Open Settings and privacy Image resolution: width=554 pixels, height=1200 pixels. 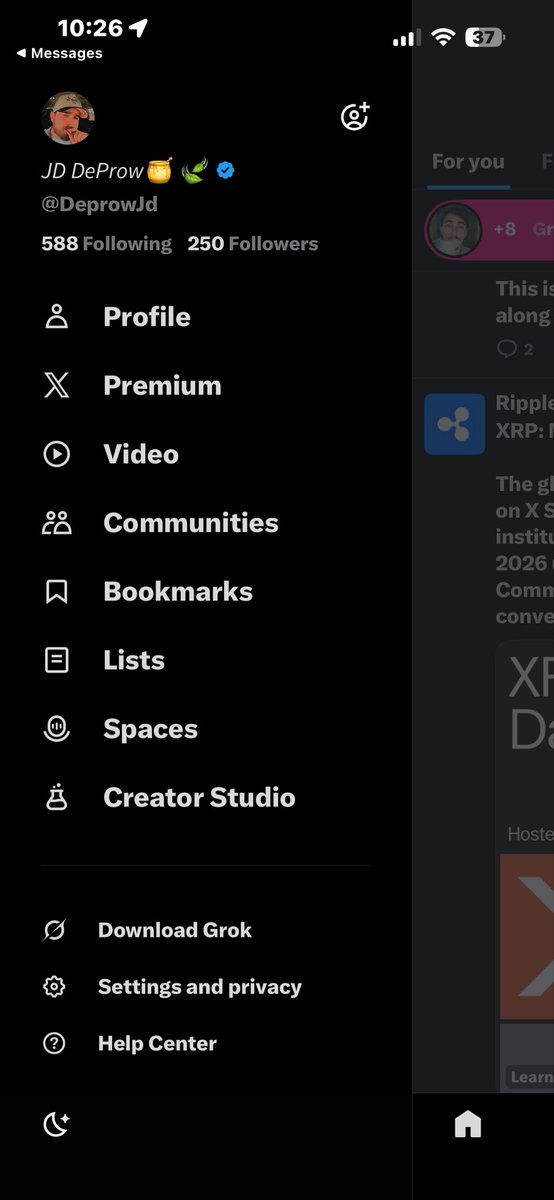pos(200,987)
